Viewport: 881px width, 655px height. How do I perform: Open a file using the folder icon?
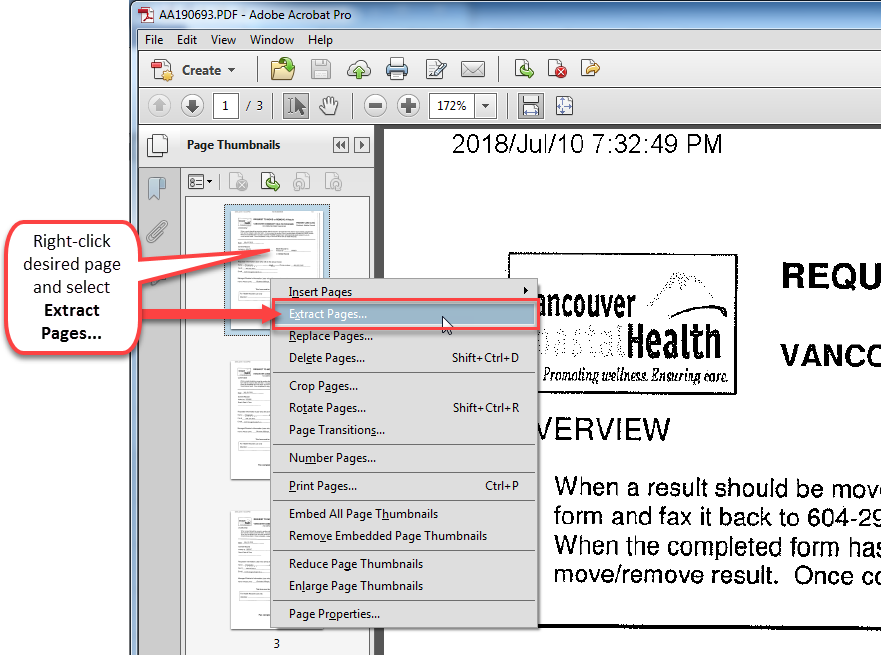pyautogui.click(x=282, y=69)
